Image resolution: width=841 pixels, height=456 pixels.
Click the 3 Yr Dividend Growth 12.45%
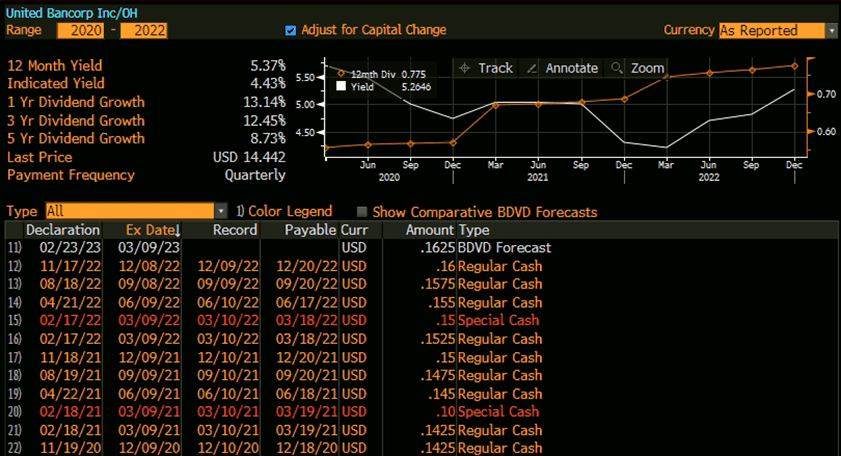(264, 121)
